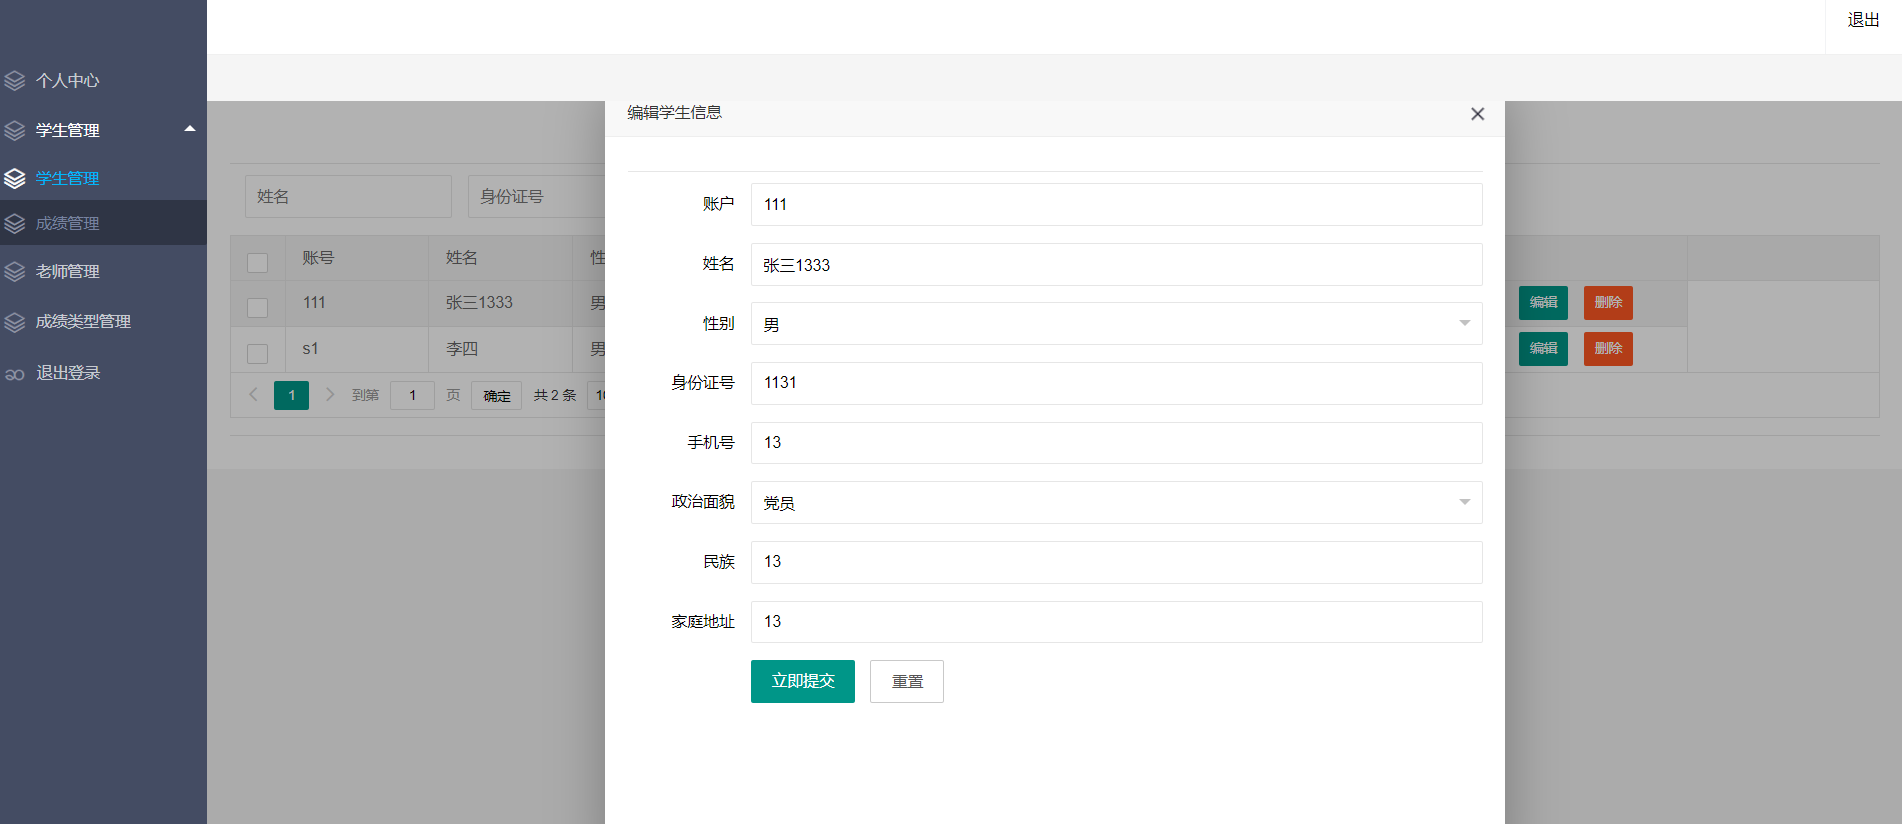The image size is (1902, 824).
Task: Open the 性别 dropdown arrow
Action: coord(1464,323)
